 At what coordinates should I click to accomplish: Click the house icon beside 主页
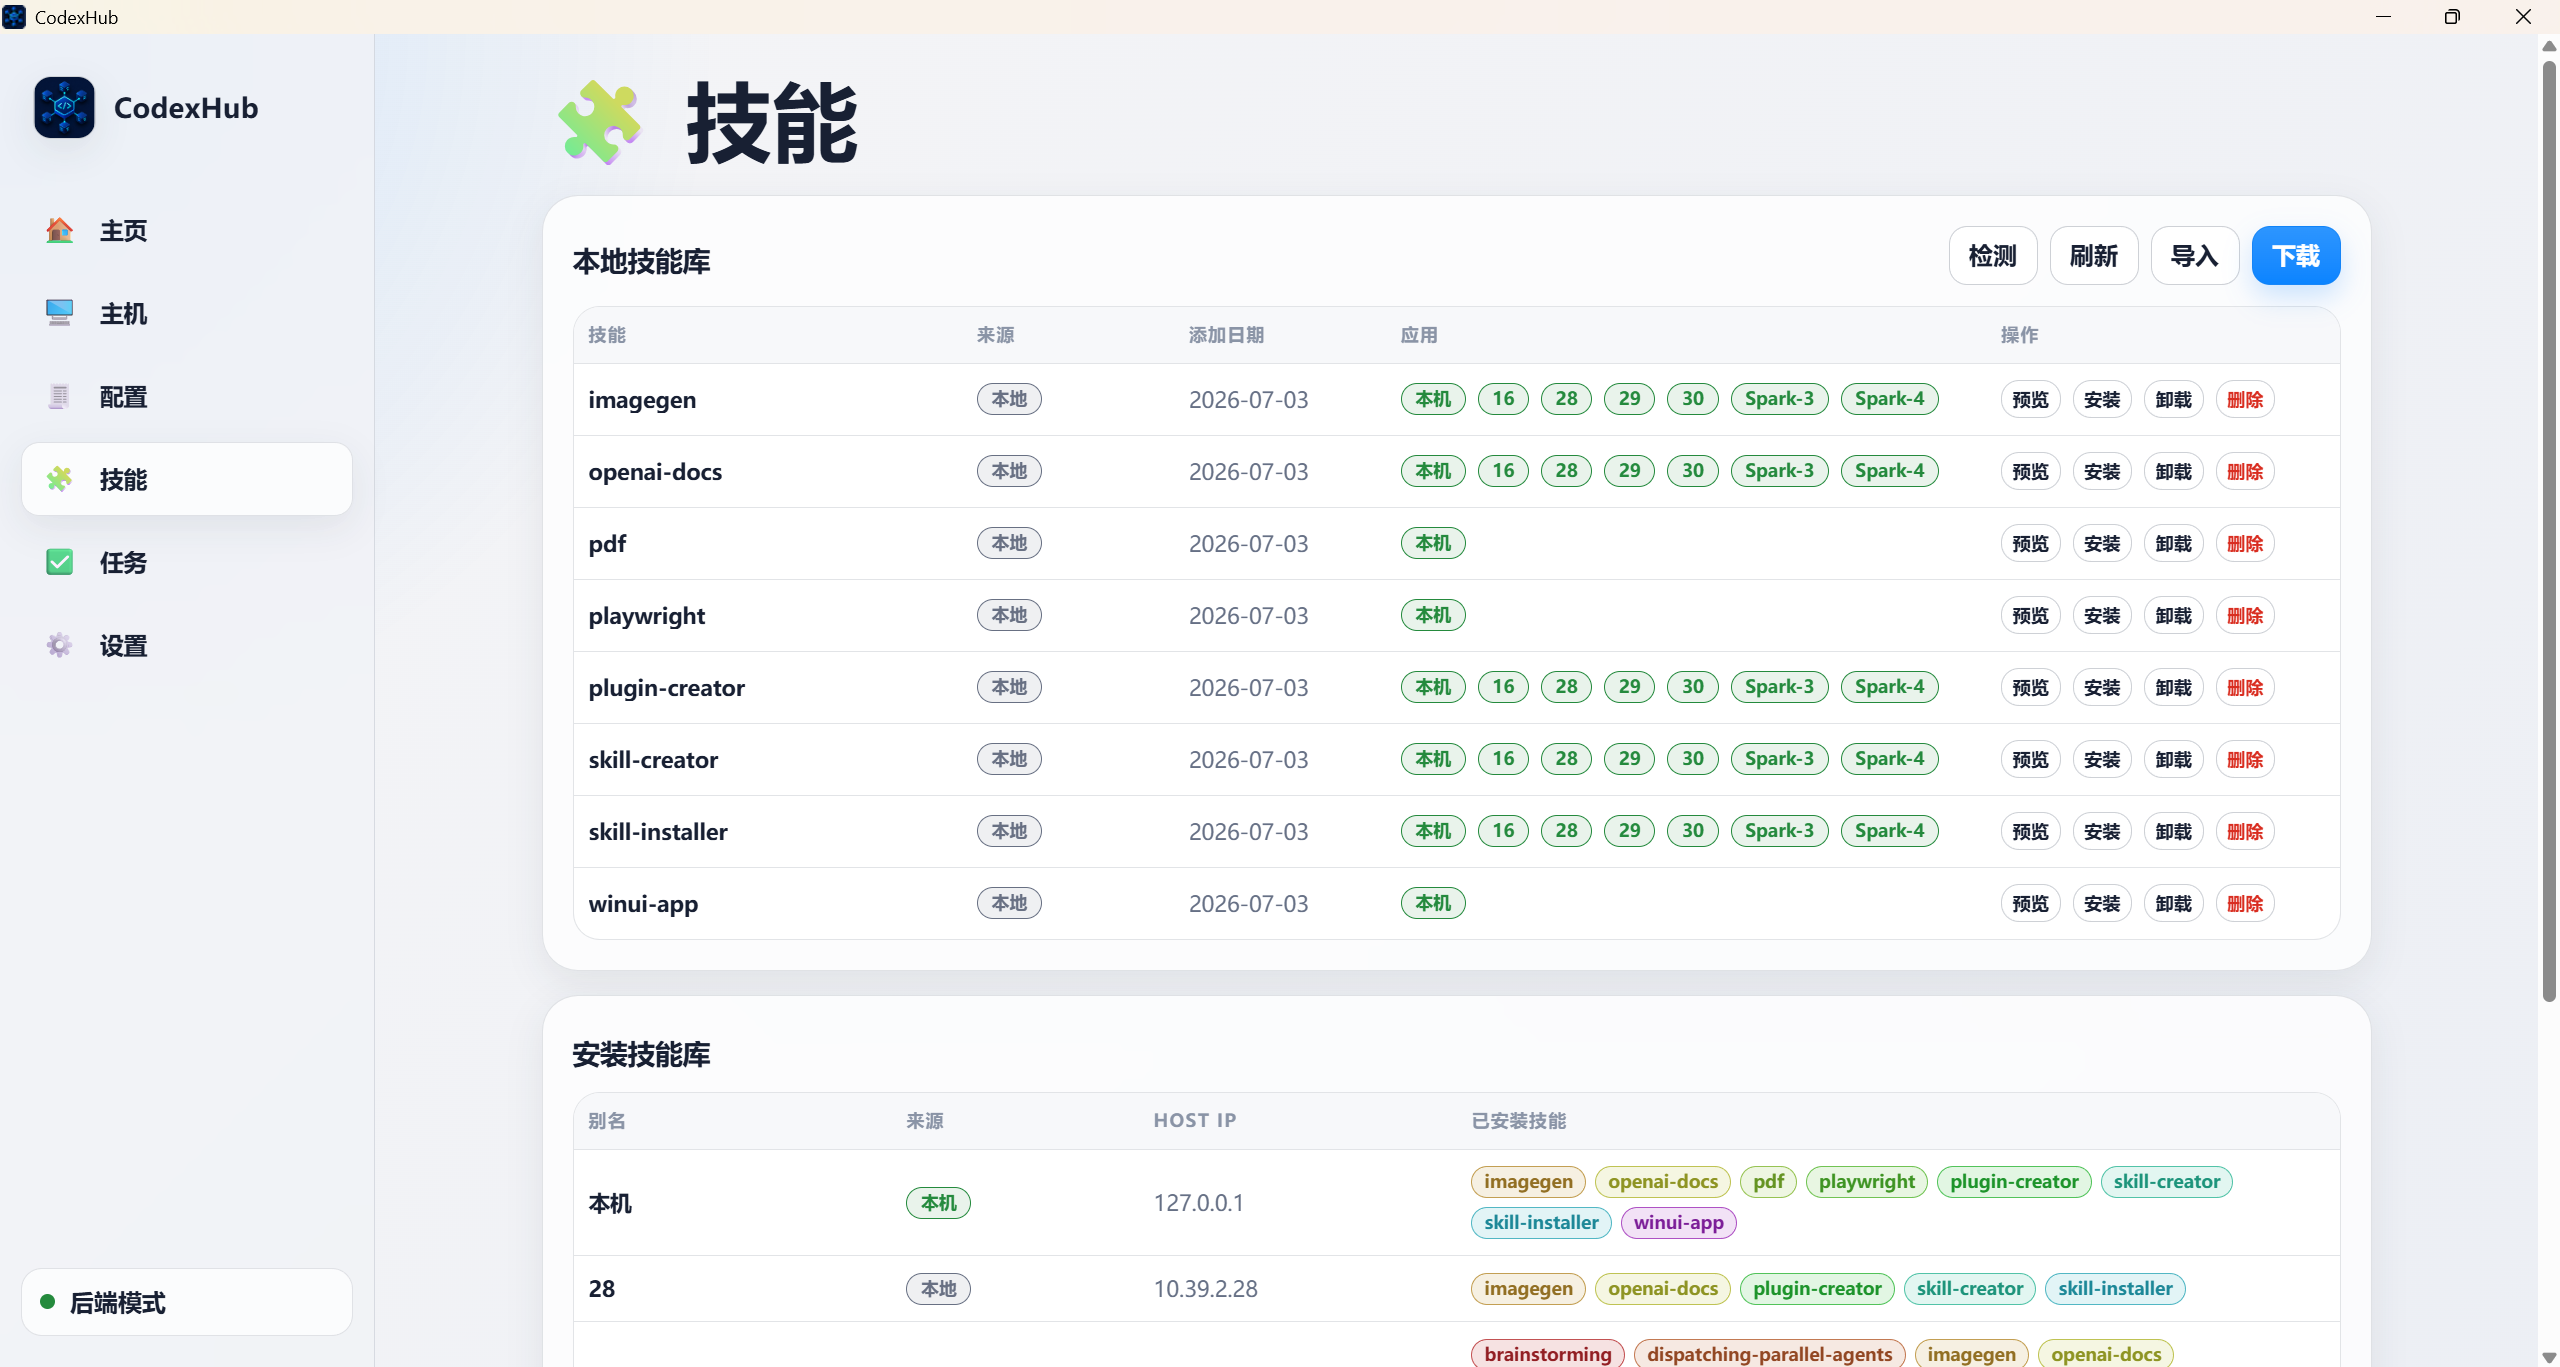[60, 230]
